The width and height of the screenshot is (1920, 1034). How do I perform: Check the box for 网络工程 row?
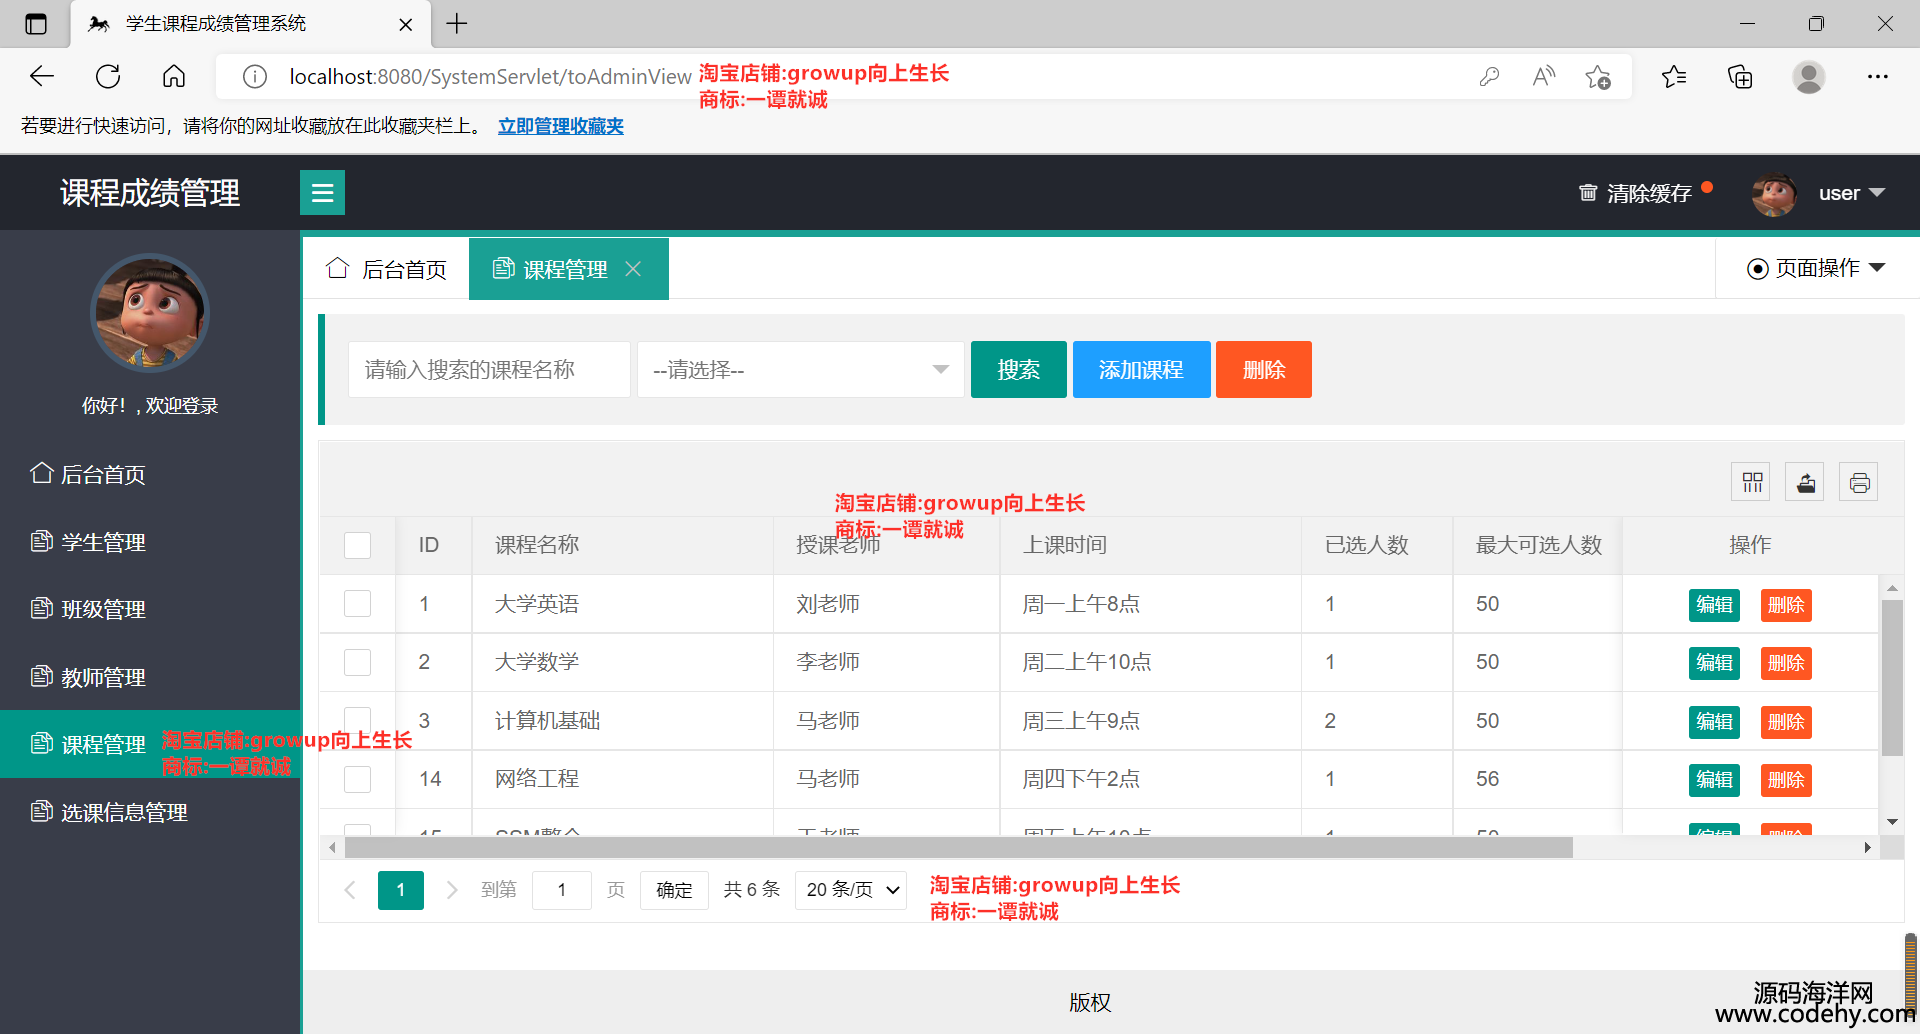click(357, 779)
